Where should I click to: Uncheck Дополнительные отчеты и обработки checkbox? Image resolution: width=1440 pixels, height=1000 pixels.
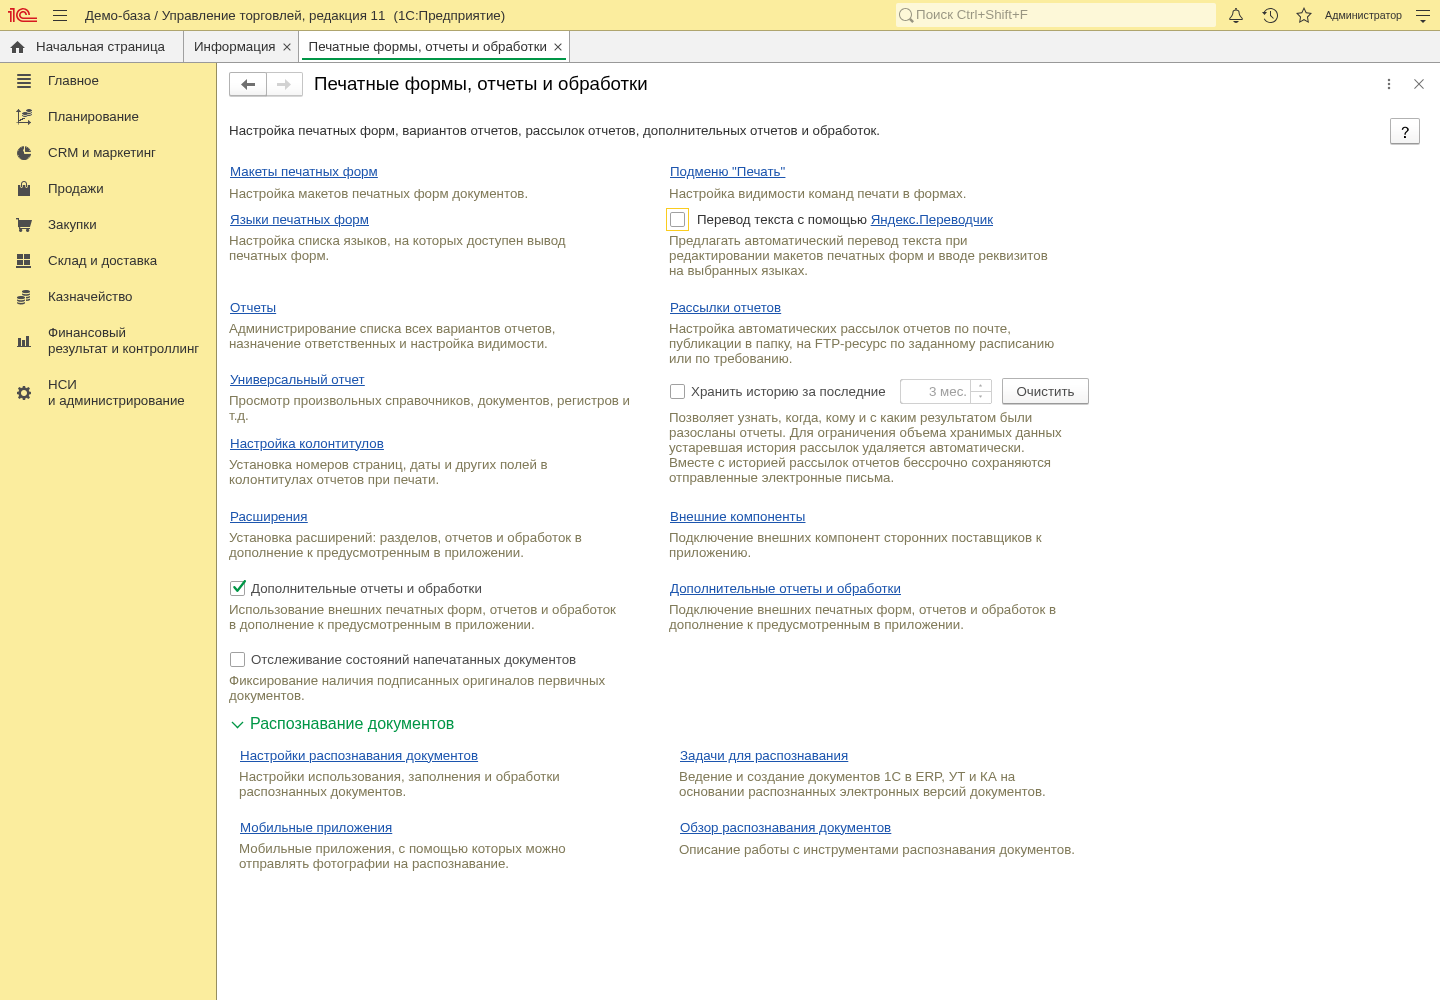(238, 589)
